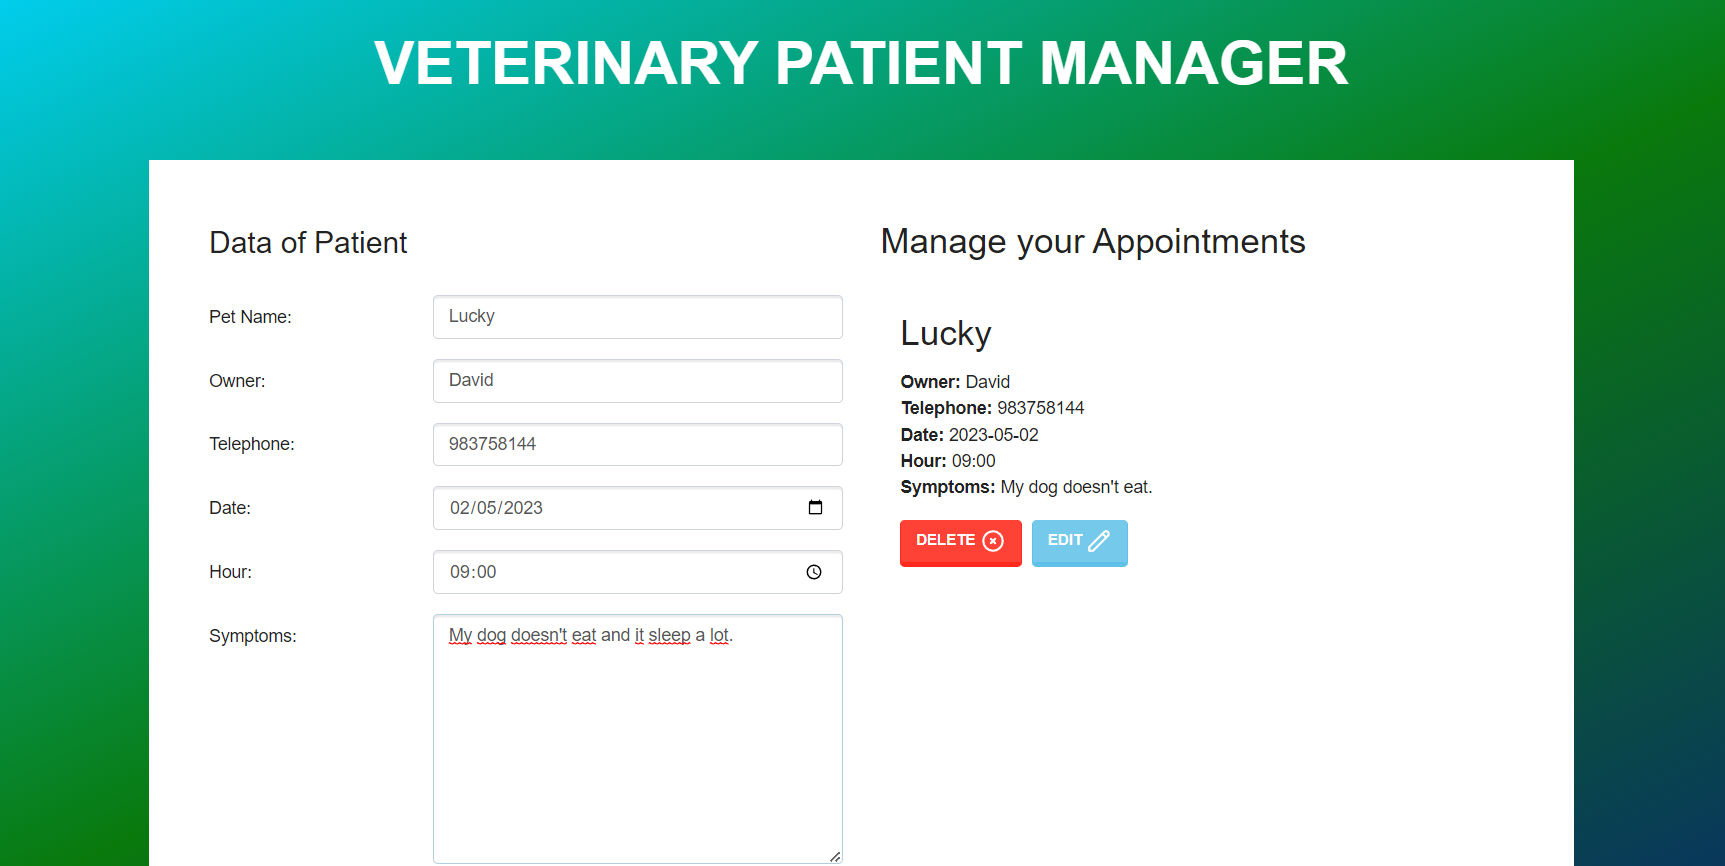1725x866 pixels.
Task: Click the Owner input containing David
Action: [637, 381]
